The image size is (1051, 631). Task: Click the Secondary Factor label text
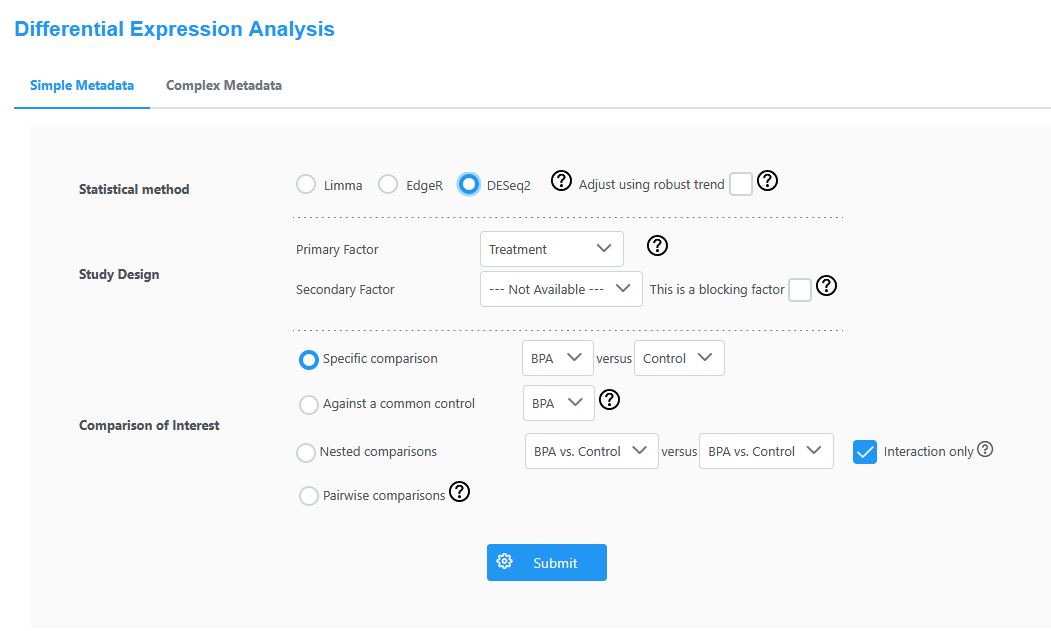click(x=345, y=290)
